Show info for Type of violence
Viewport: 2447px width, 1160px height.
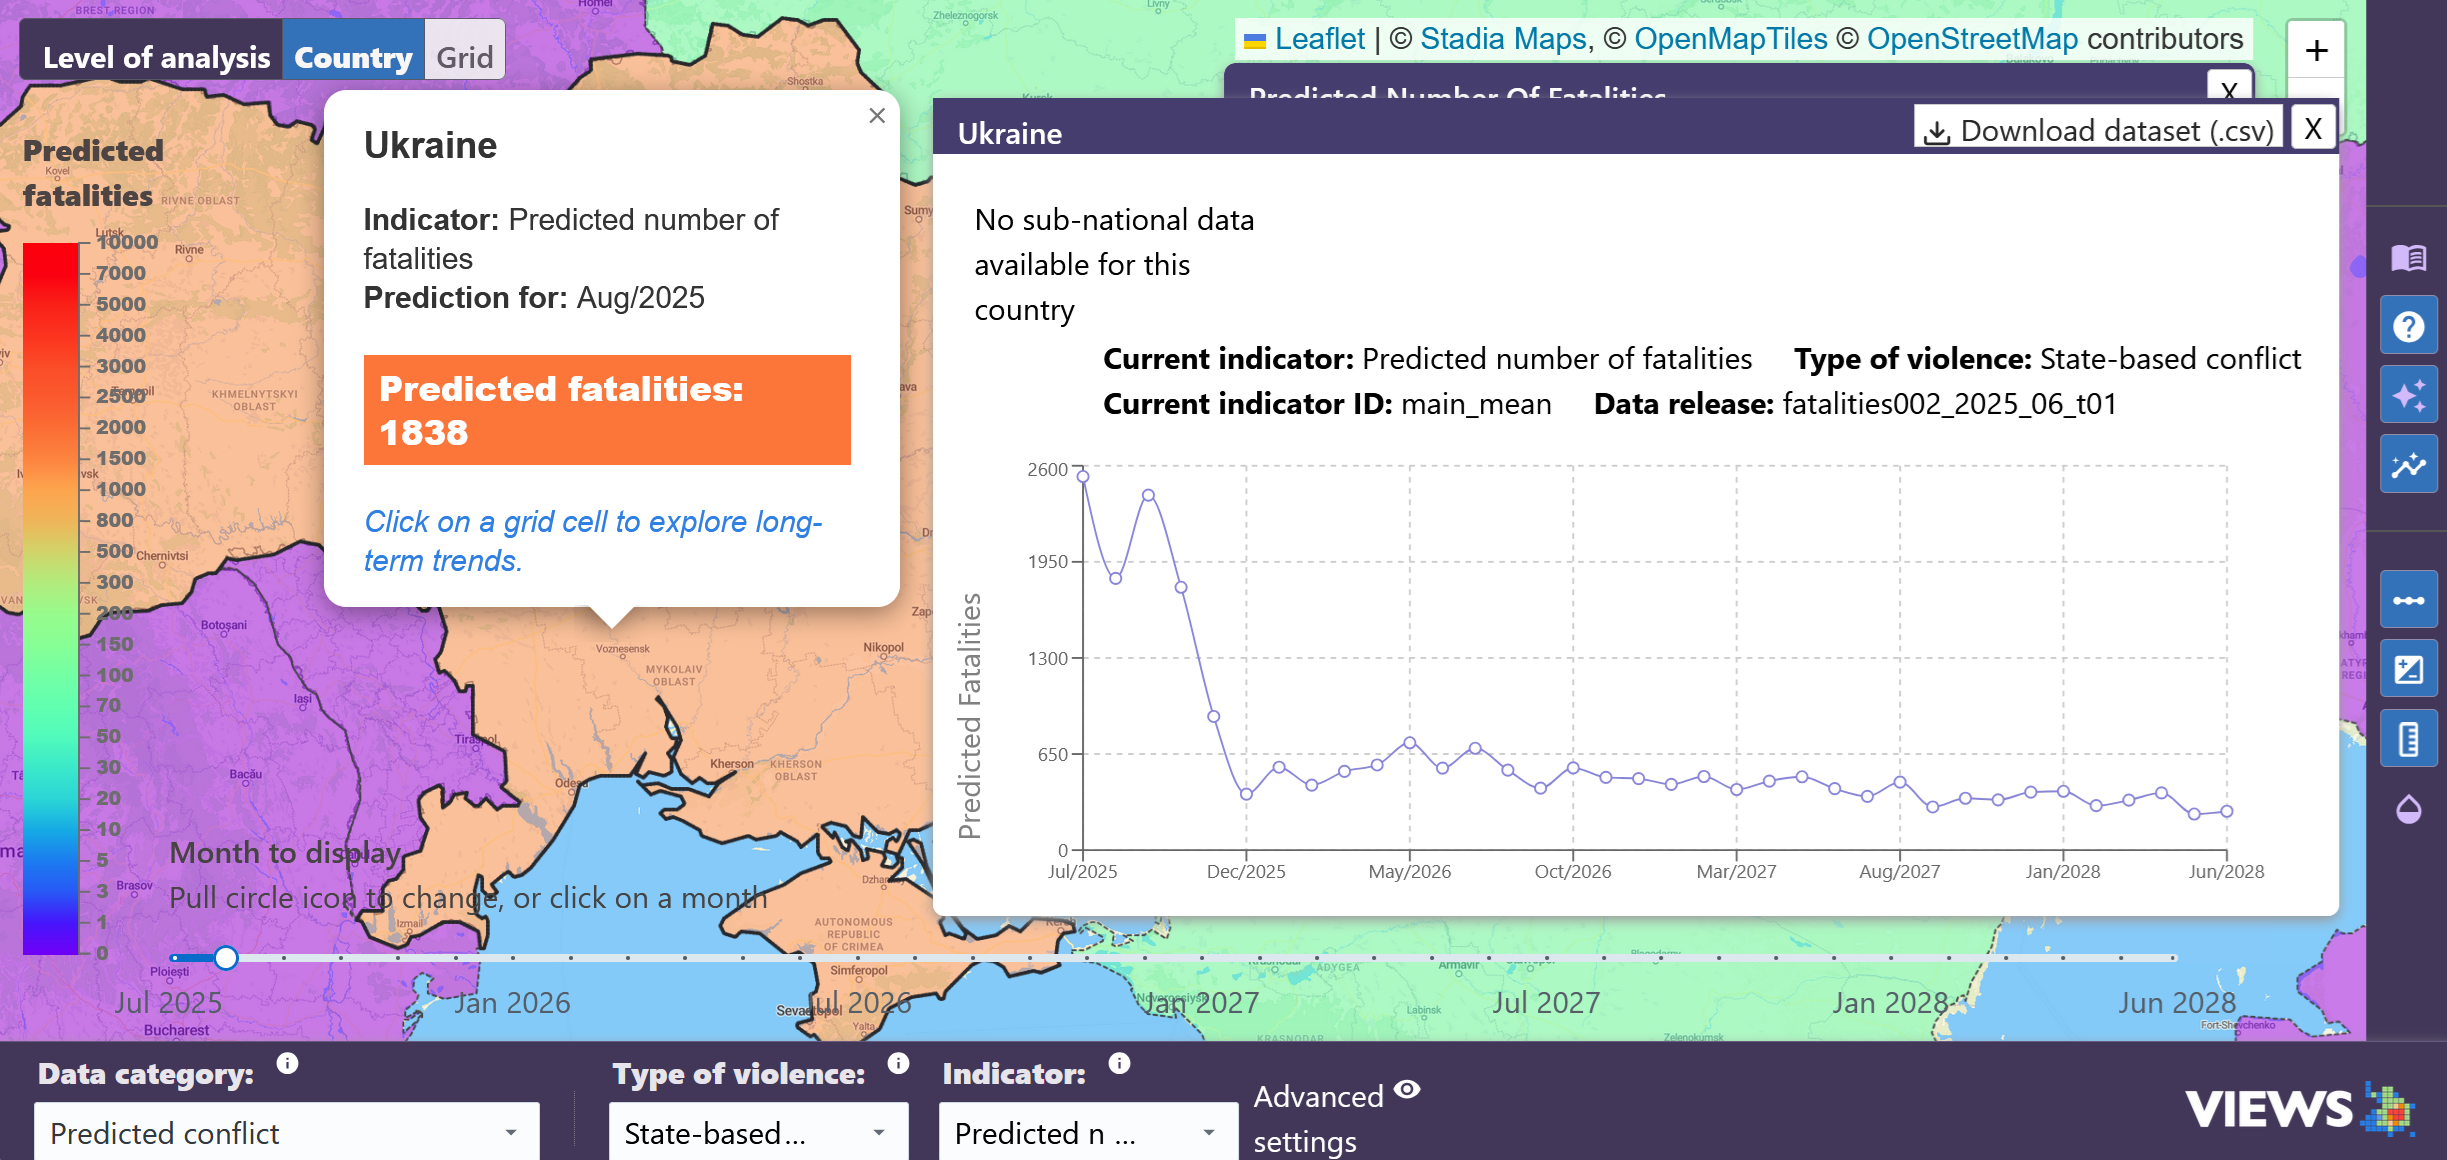[x=898, y=1063]
